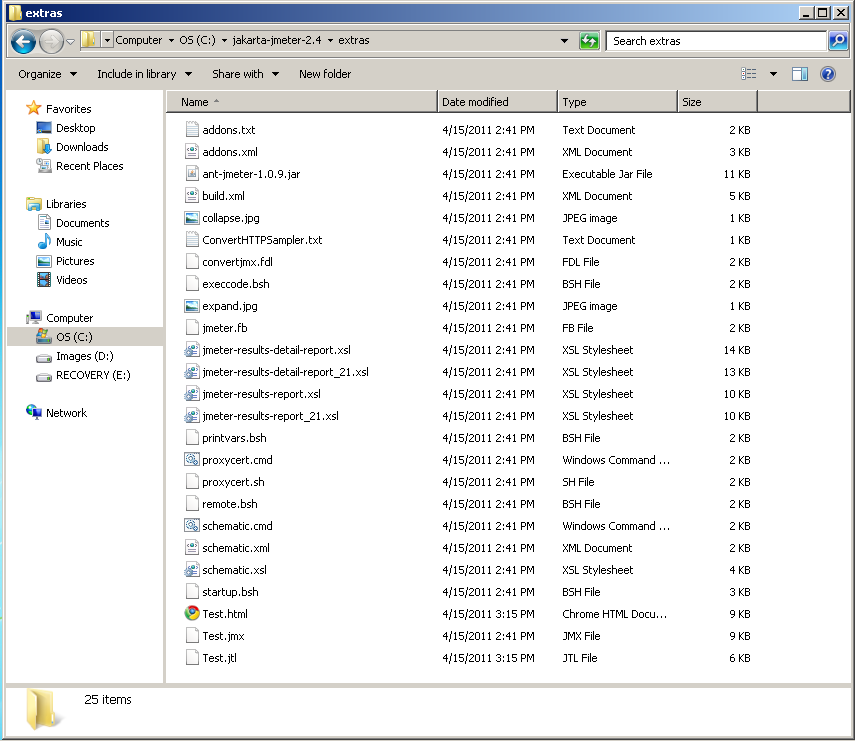Select the expand.jpg image icon
Viewport: 855px width, 741px height.
click(x=191, y=306)
